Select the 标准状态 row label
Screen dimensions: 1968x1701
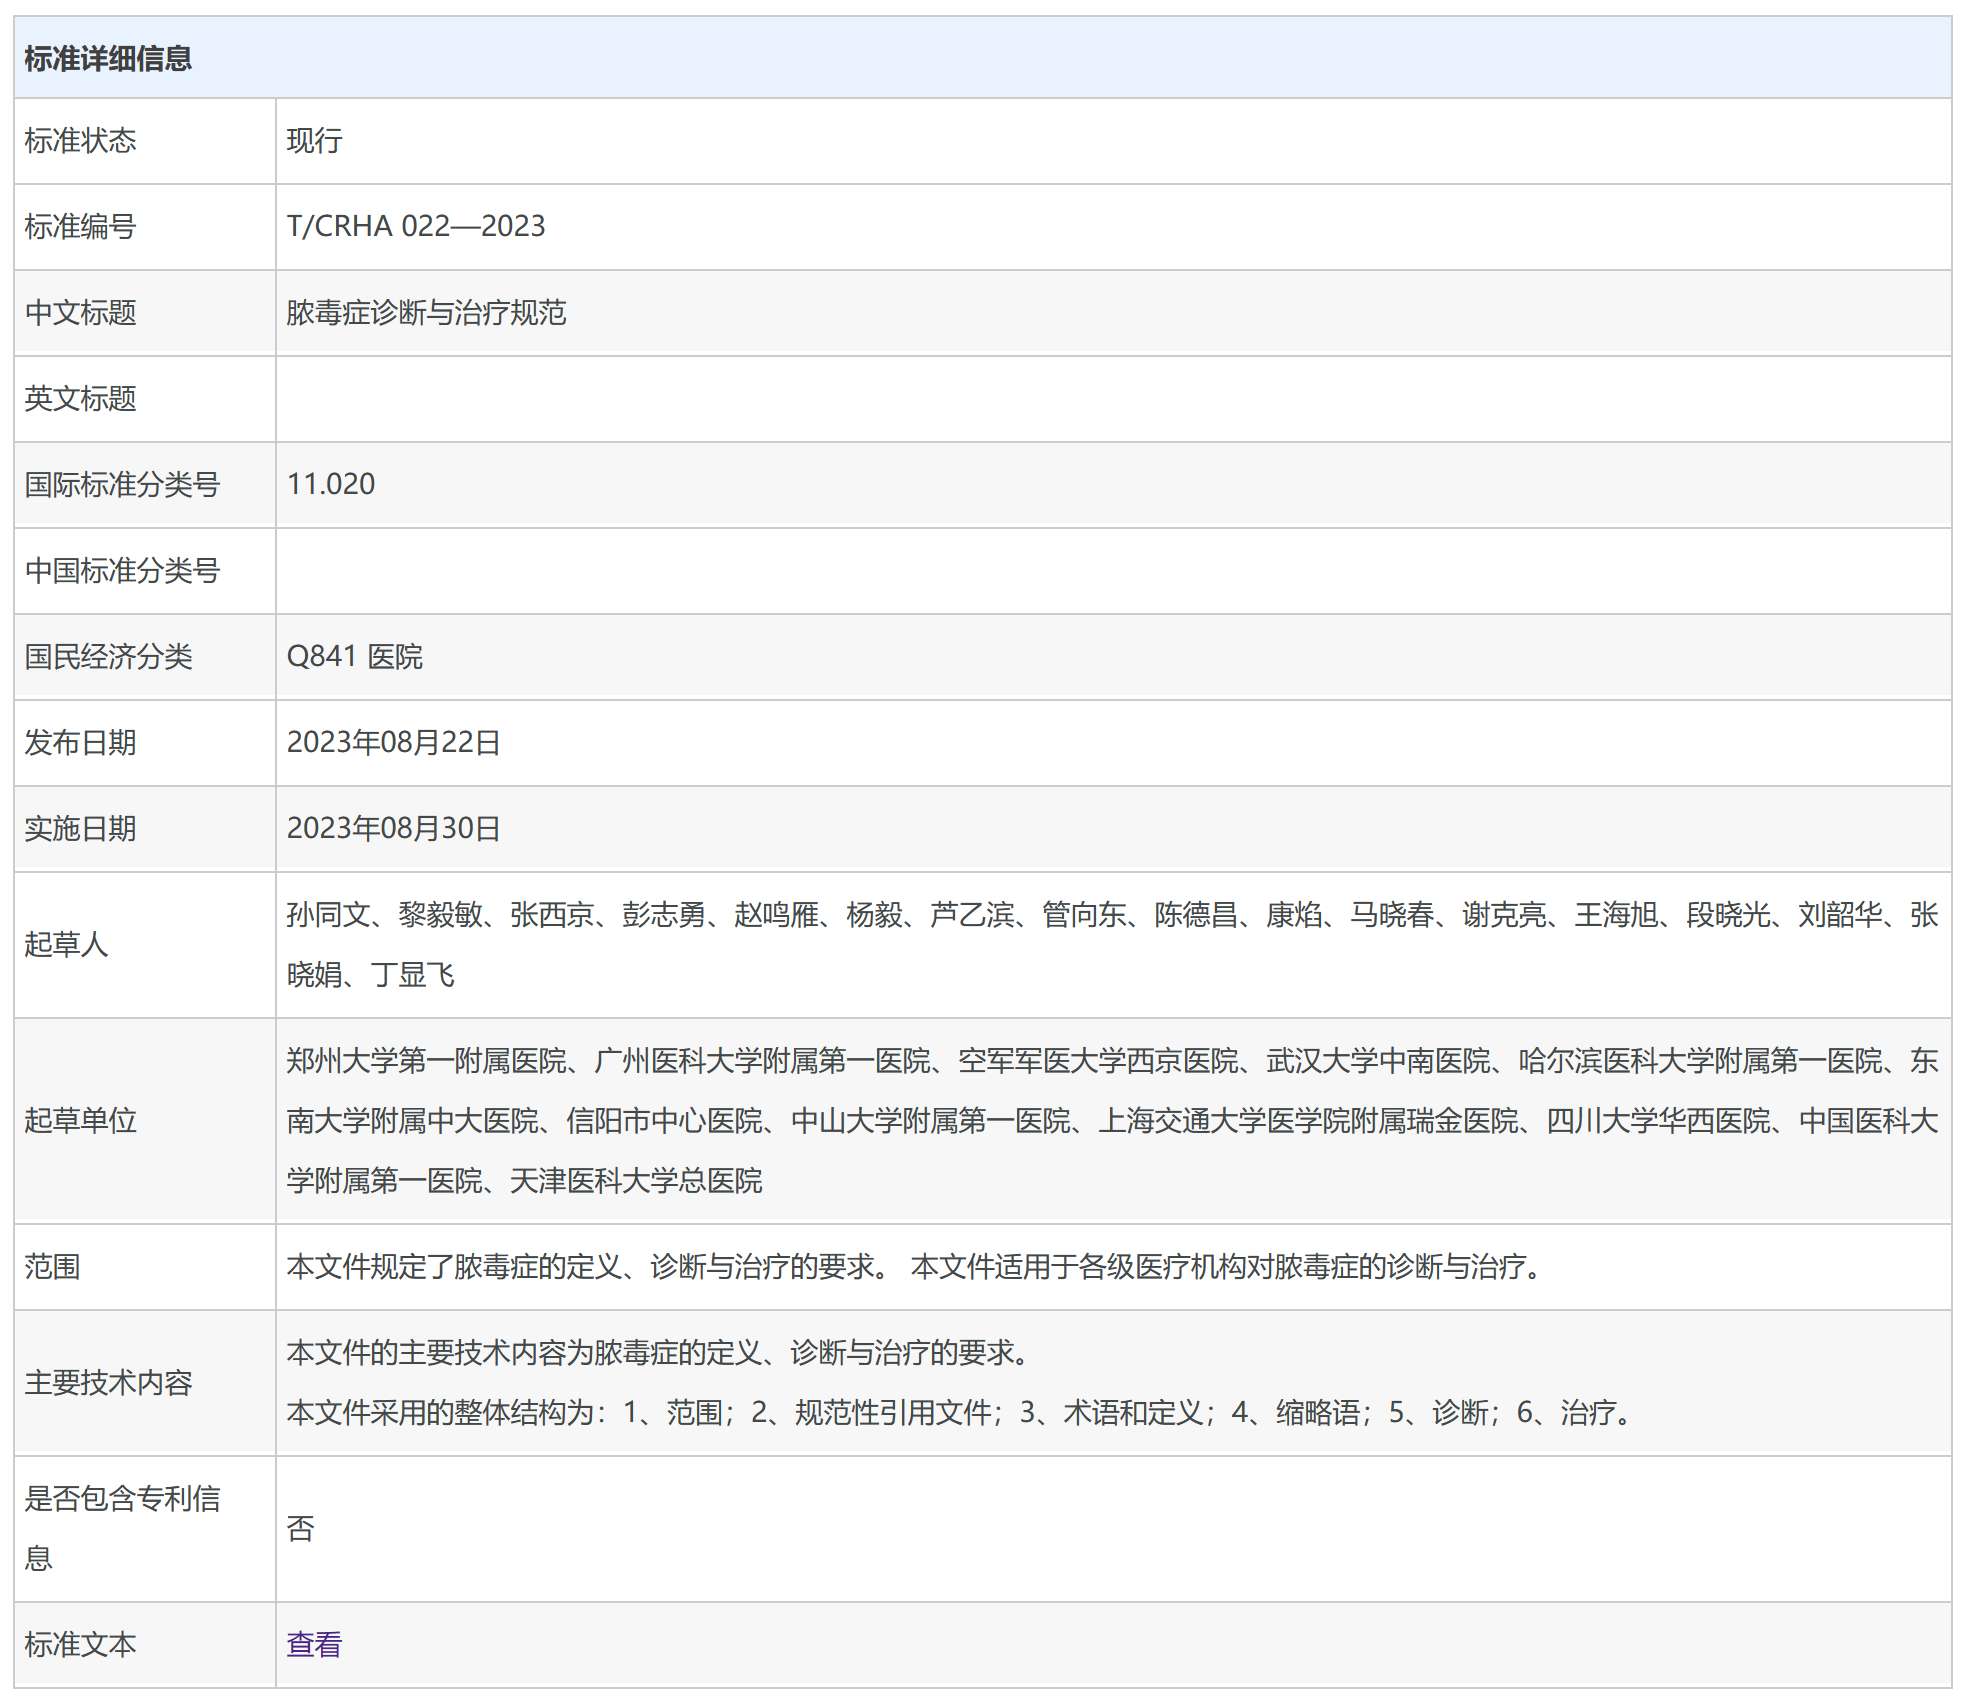click(80, 141)
